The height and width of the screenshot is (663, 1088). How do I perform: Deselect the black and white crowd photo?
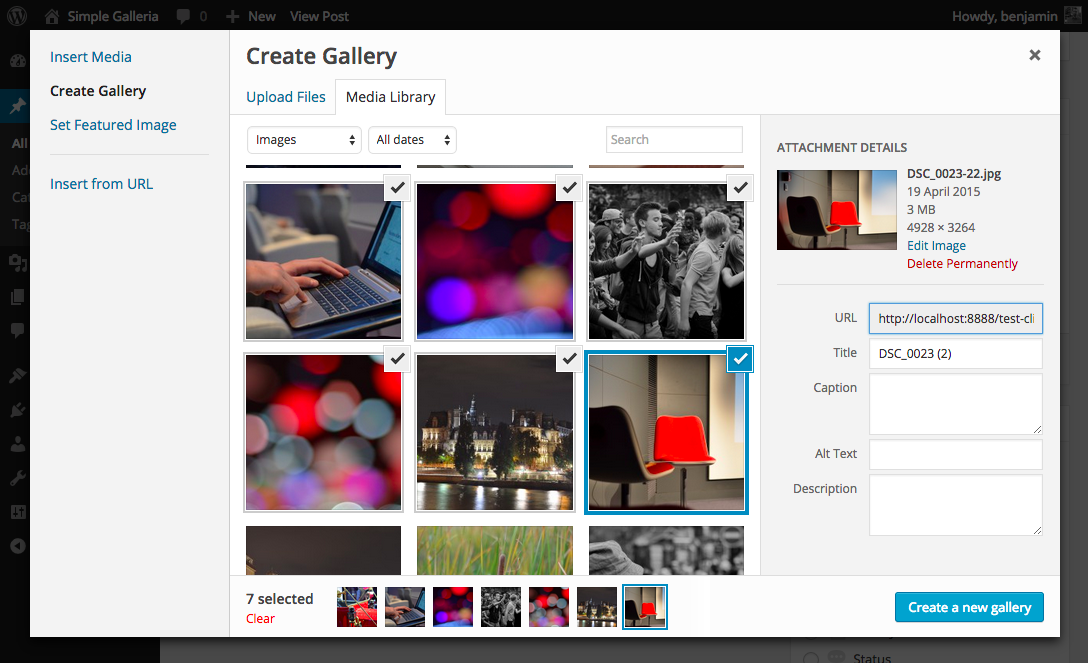point(740,187)
